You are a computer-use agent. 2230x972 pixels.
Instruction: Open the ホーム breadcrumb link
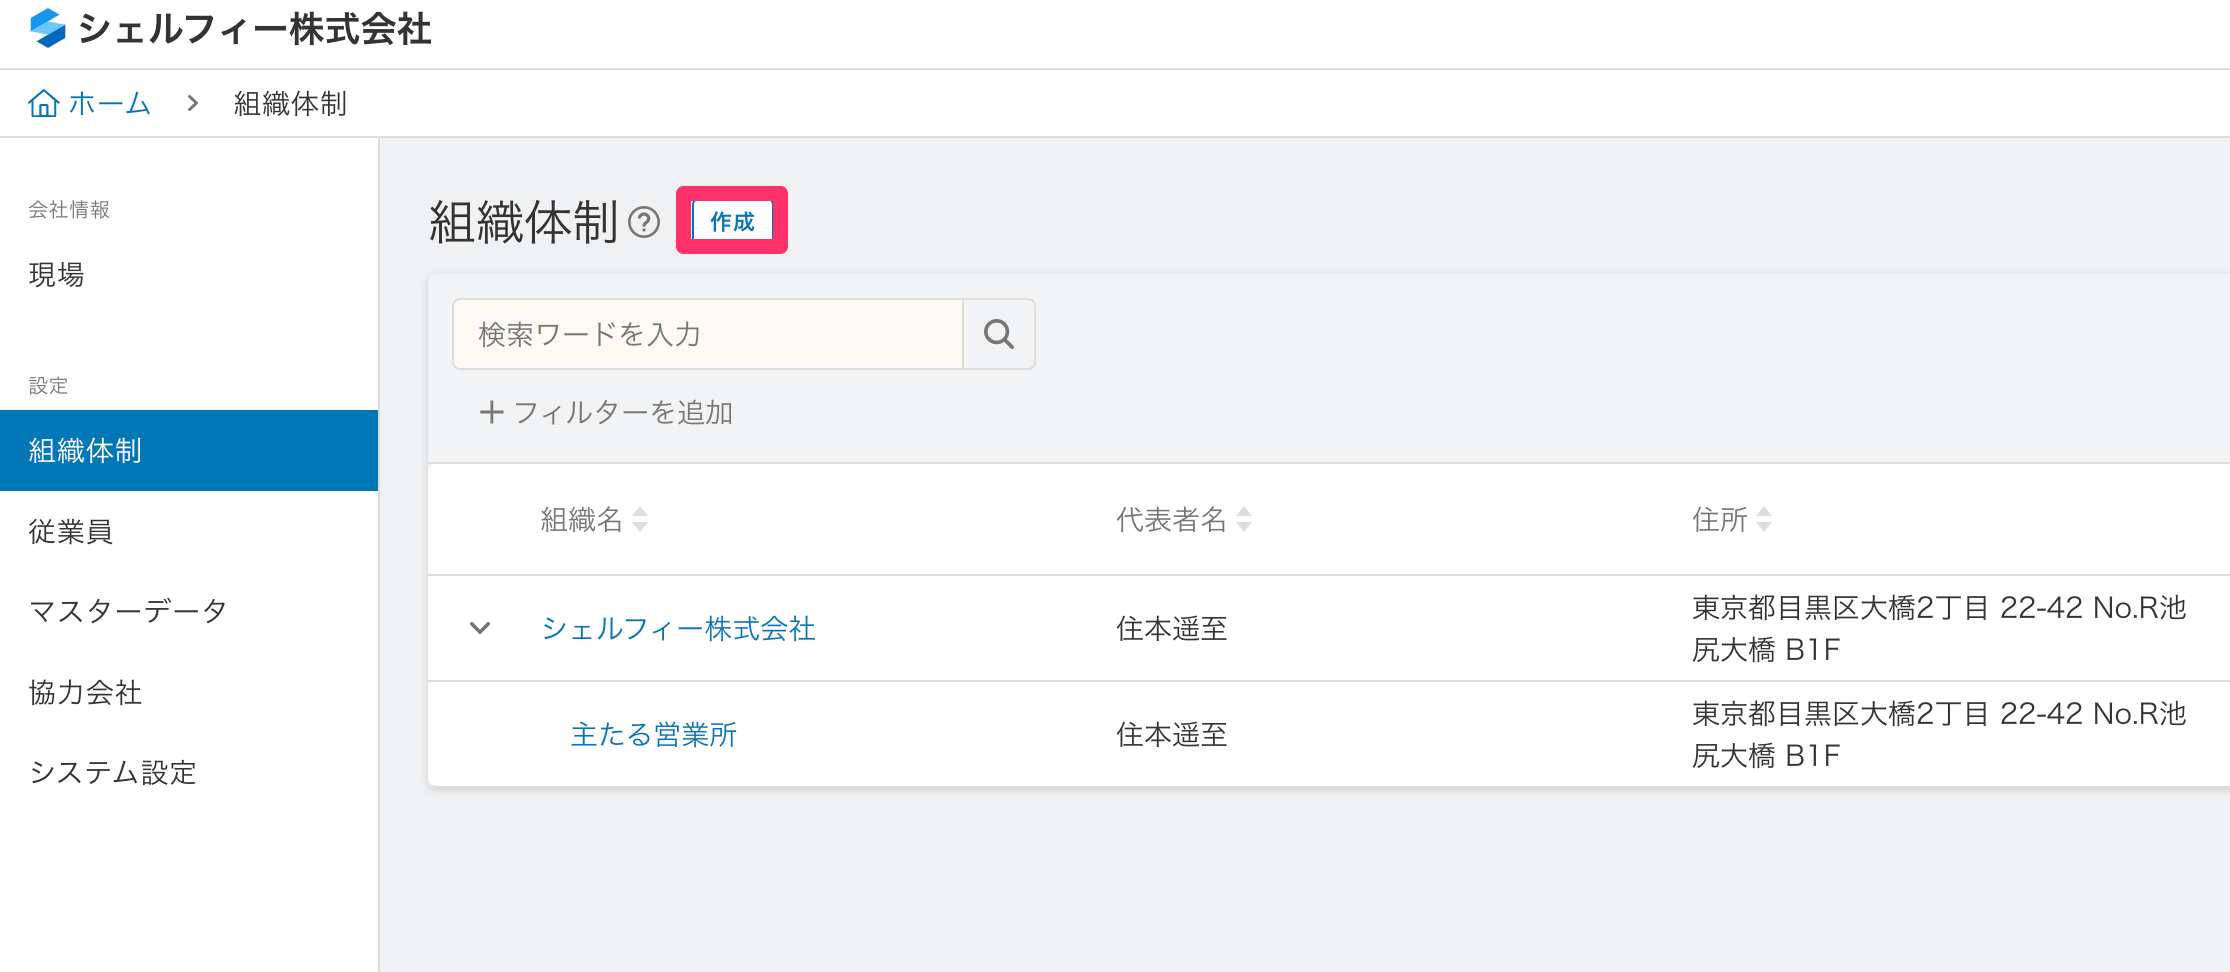109,103
